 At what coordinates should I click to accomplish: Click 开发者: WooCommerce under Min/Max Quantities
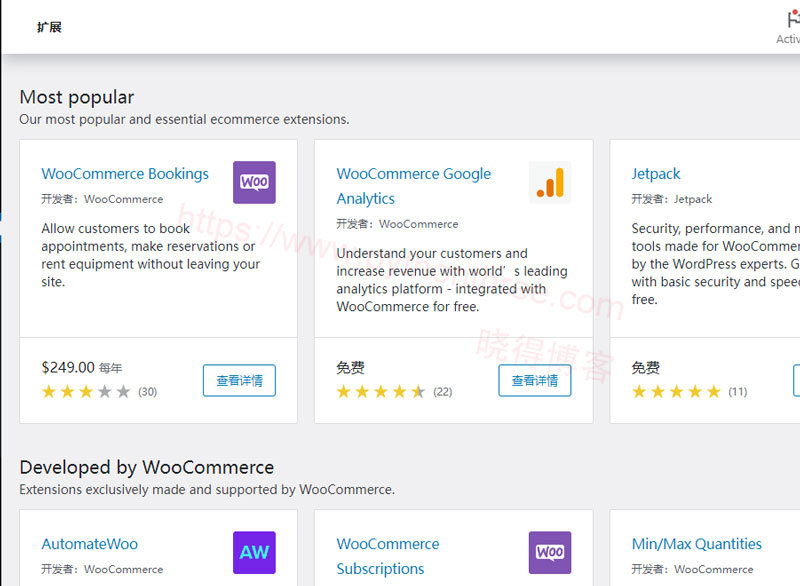[x=692, y=569]
